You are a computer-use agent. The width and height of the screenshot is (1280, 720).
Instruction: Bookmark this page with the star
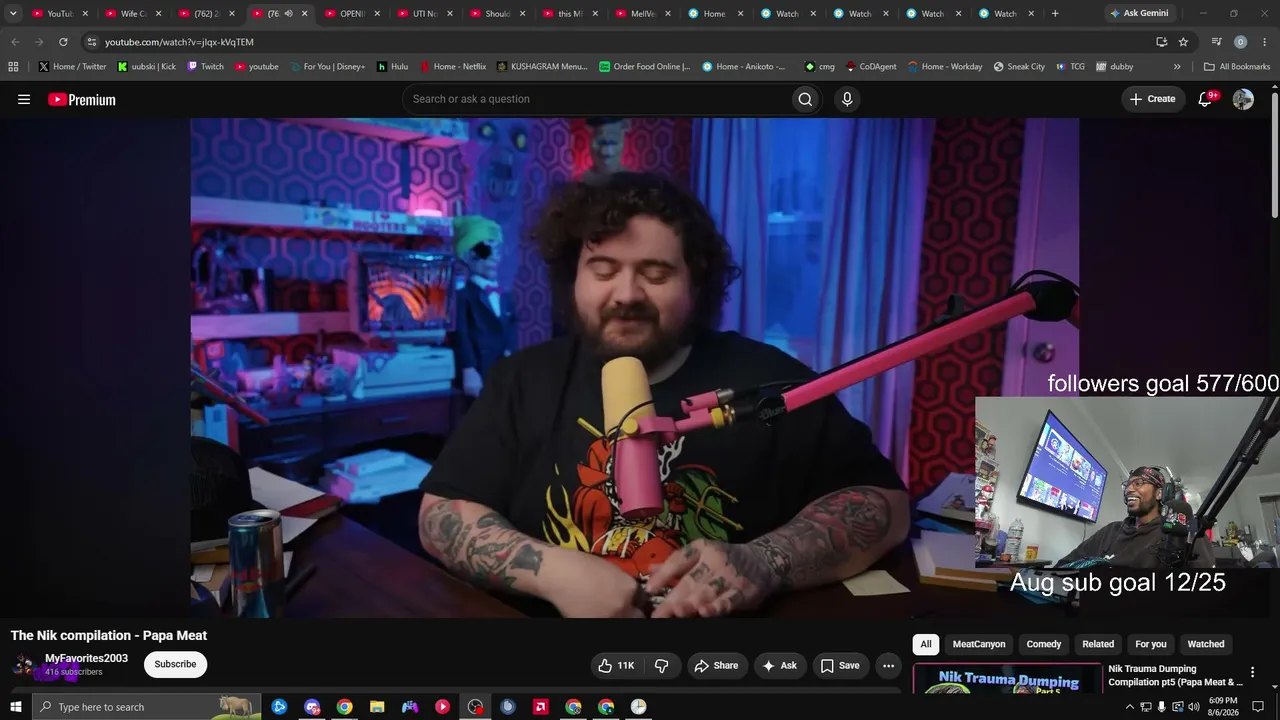pos(1183,42)
